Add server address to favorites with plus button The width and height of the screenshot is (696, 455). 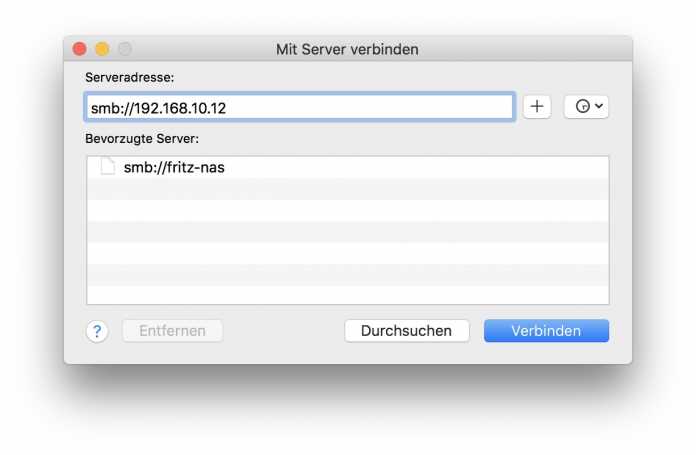point(537,107)
